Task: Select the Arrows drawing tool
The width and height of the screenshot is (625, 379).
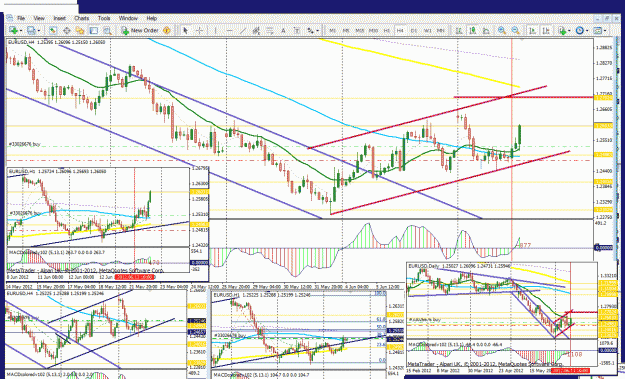Action: (310, 30)
